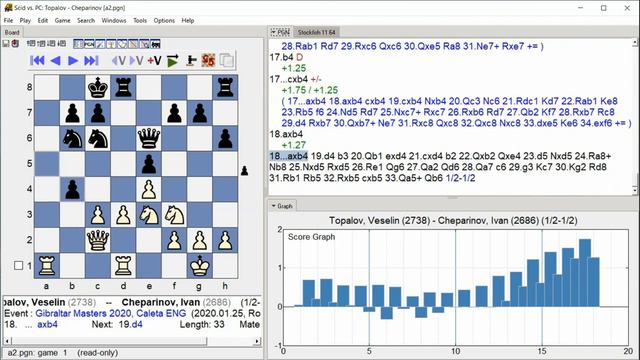The height and width of the screenshot is (360, 640).
Task: Click the blue axb4 link in game info
Action: pyautogui.click(x=47, y=324)
